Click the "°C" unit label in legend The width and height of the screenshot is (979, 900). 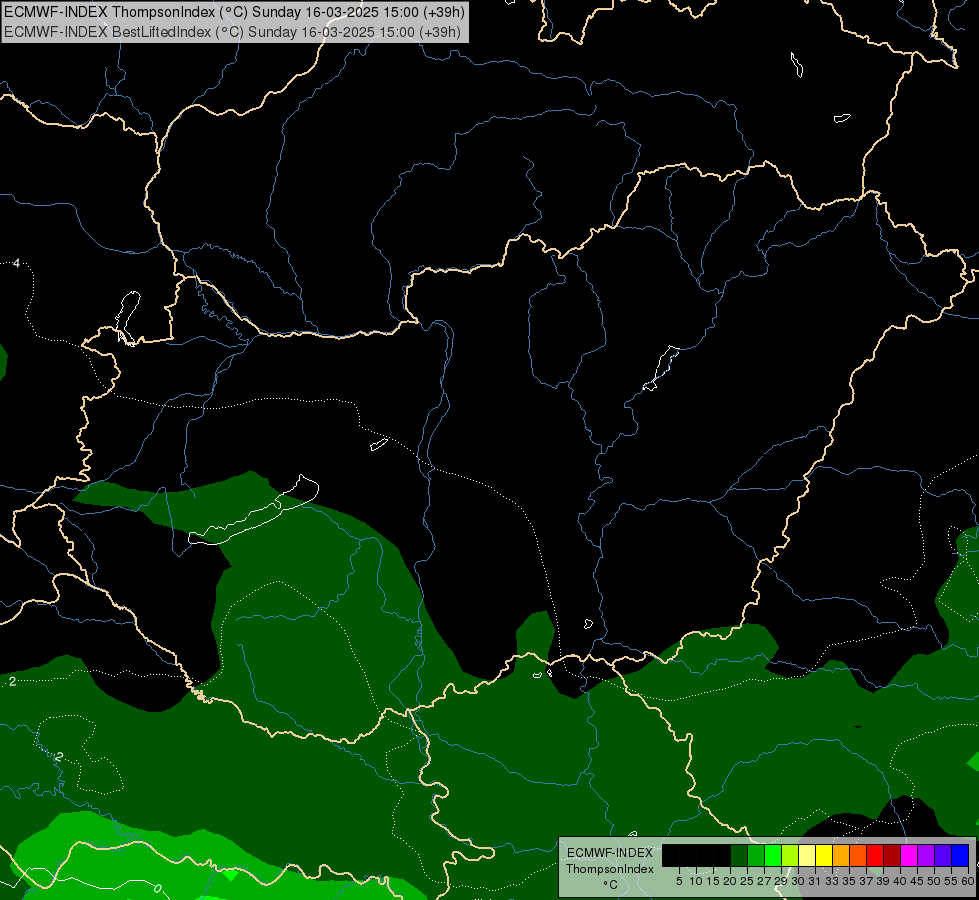611,885
